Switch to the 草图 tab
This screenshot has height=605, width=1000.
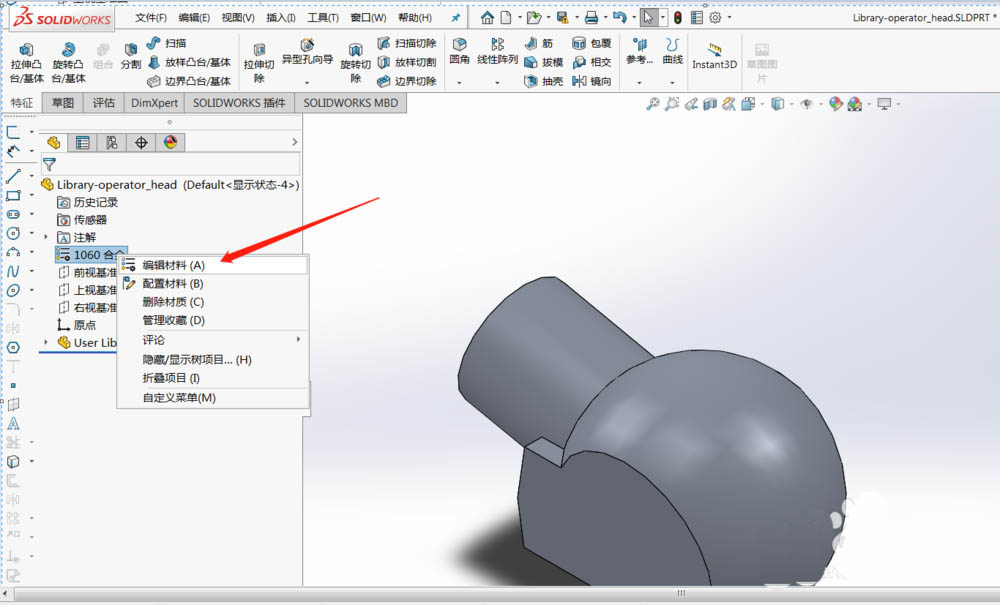(x=62, y=103)
